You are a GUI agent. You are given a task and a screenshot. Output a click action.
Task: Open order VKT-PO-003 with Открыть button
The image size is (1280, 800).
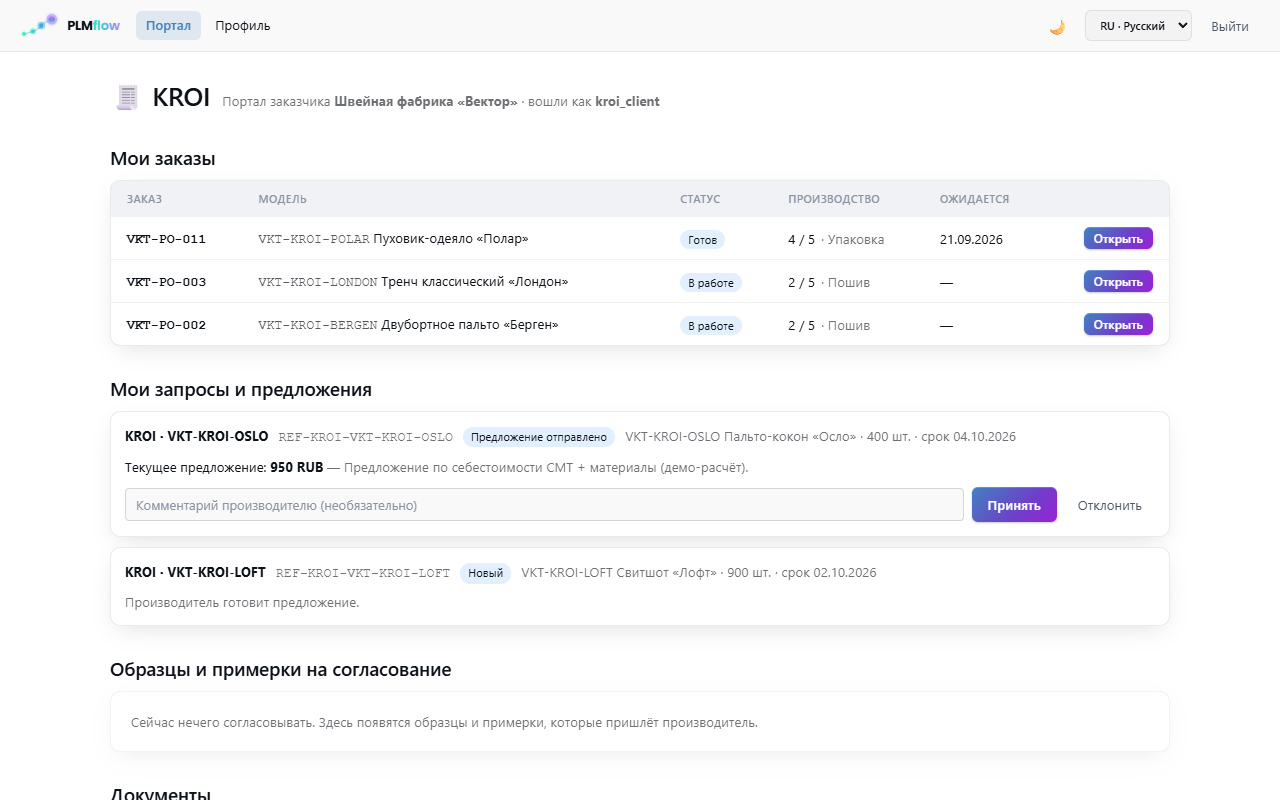1118,281
